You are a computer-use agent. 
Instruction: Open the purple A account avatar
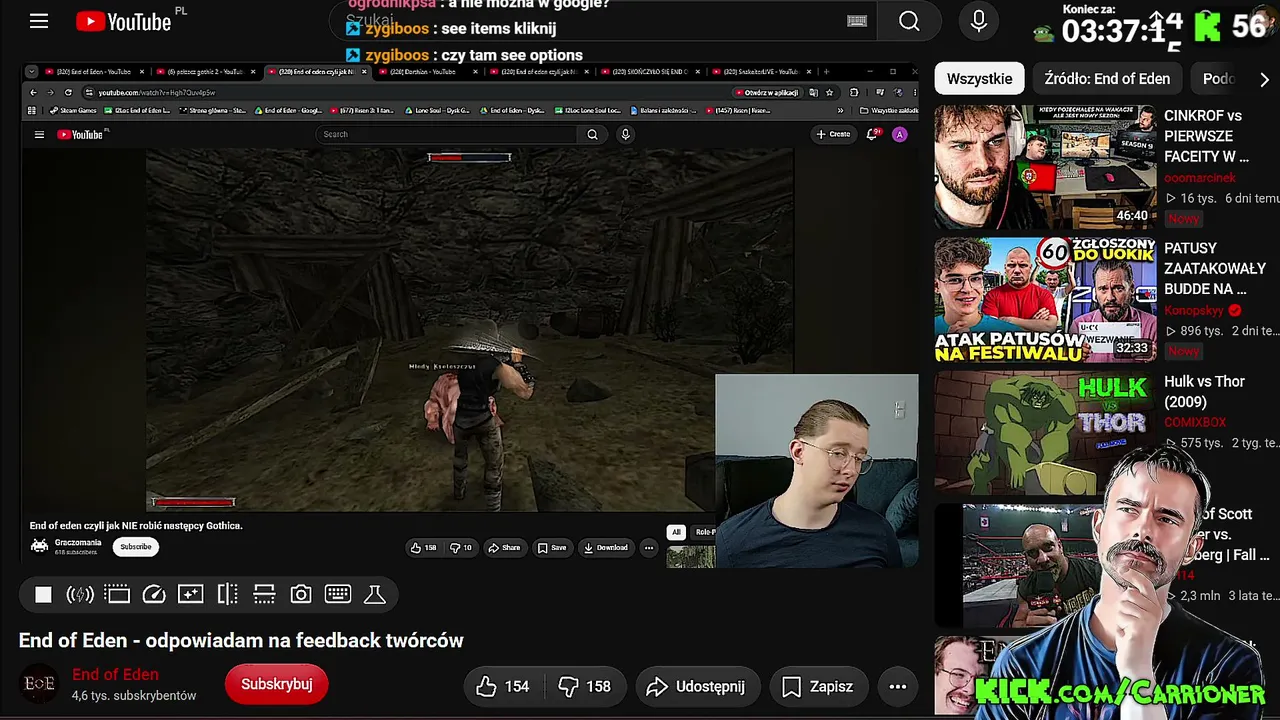(900, 134)
